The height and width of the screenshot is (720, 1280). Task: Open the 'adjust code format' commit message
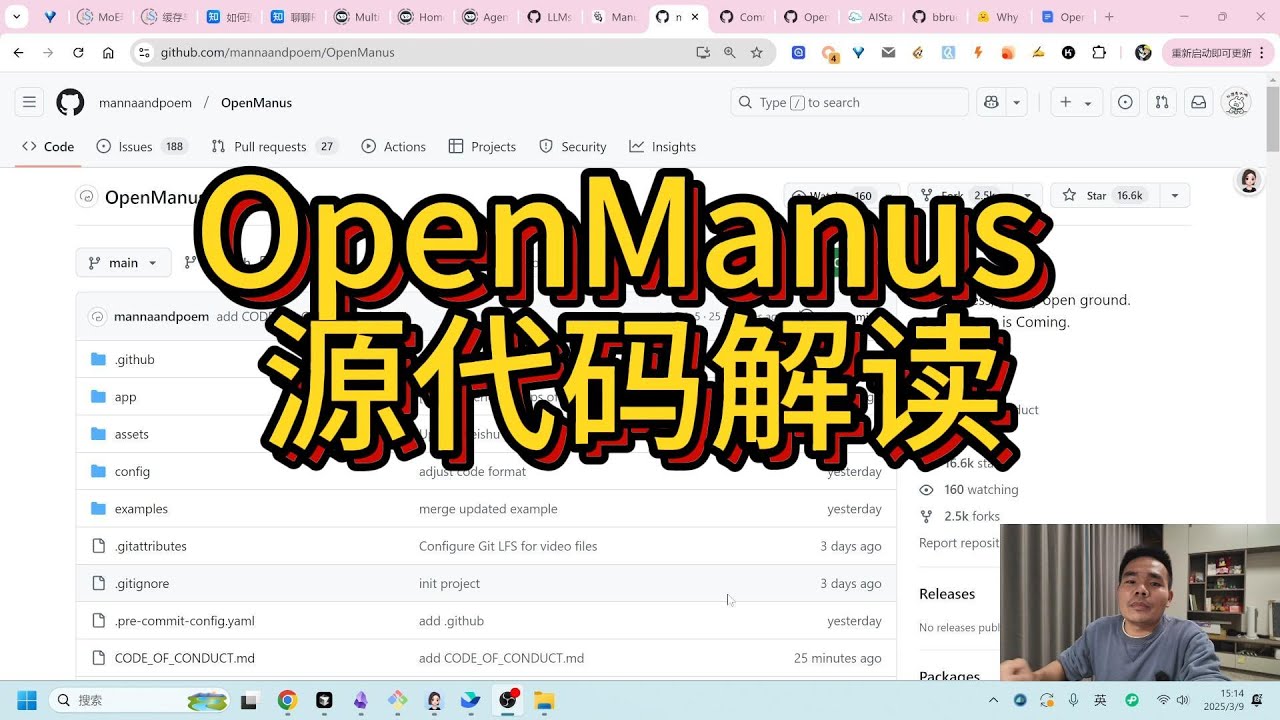coord(472,471)
